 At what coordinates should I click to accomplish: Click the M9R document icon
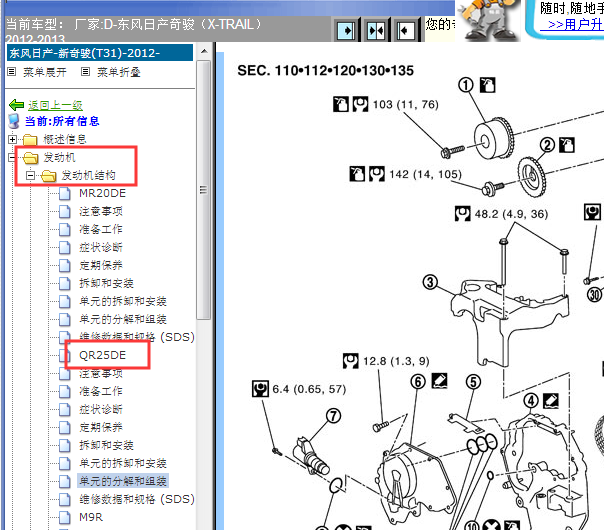[x=65, y=517]
